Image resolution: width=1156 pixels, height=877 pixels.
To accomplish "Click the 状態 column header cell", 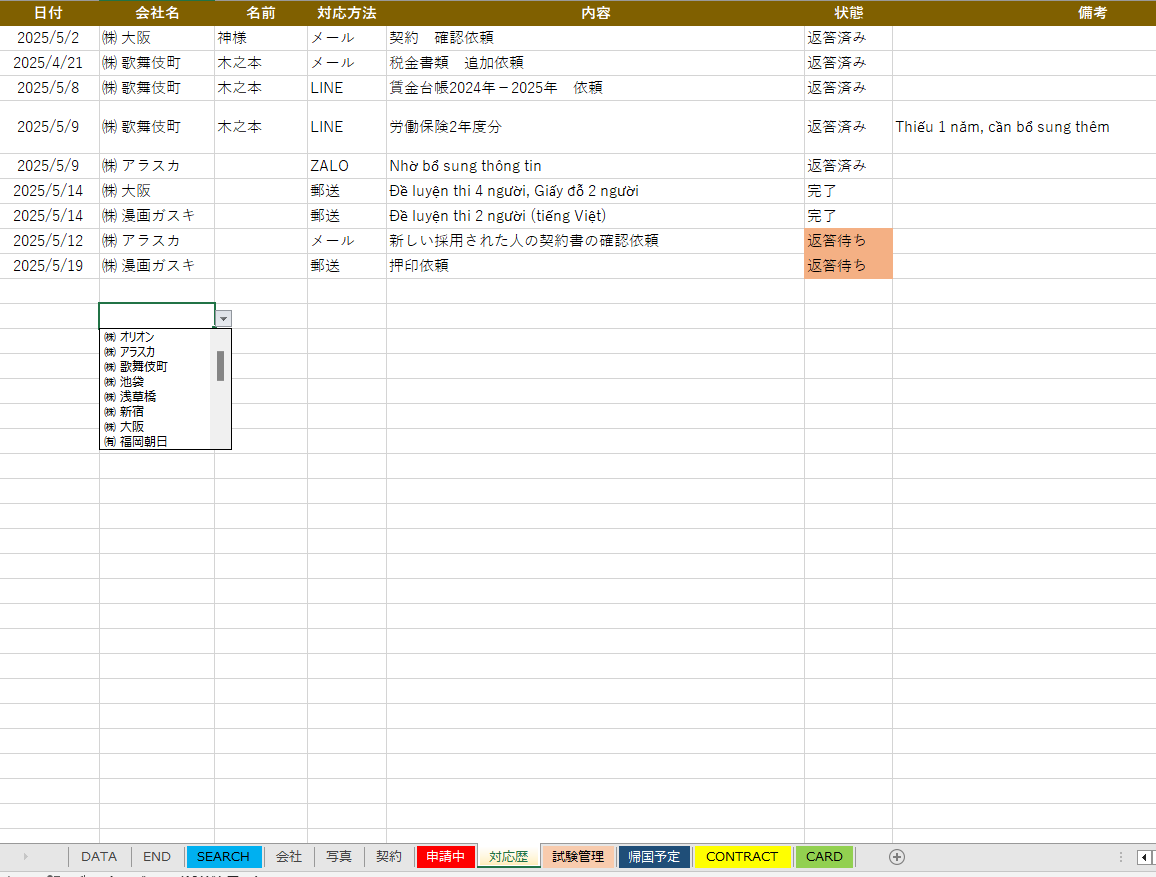I will tap(848, 13).
